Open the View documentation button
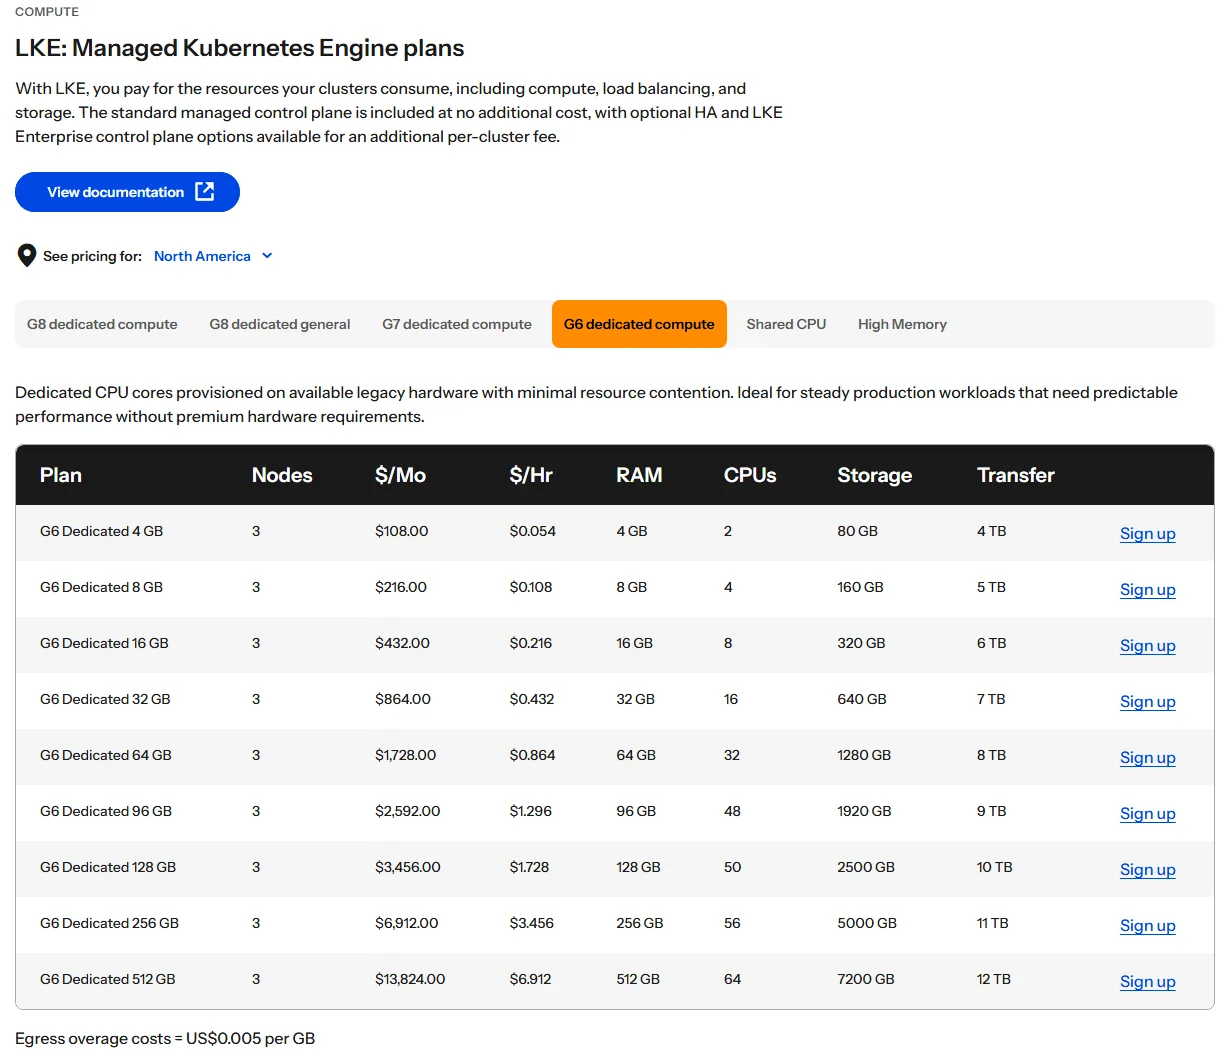Image resolution: width=1230 pixels, height=1050 pixels. pos(127,192)
